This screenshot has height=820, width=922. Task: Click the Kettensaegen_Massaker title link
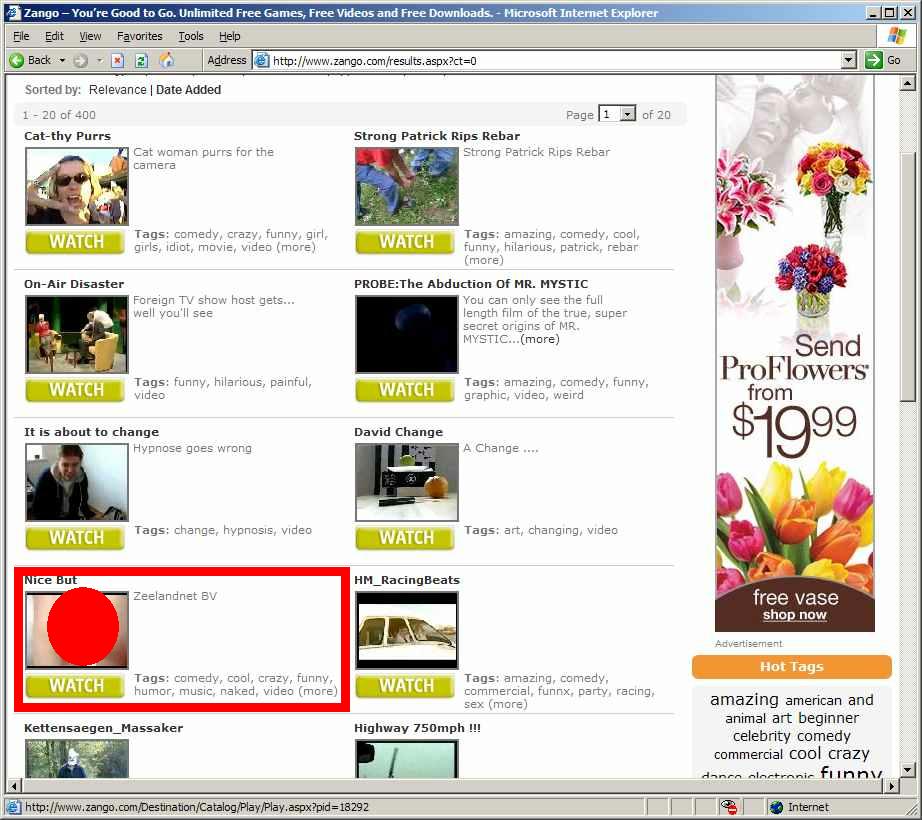[x=103, y=728]
